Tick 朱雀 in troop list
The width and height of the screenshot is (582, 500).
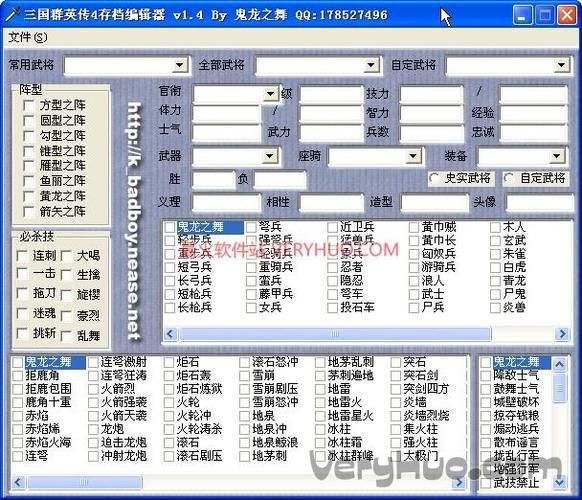click(x=495, y=254)
